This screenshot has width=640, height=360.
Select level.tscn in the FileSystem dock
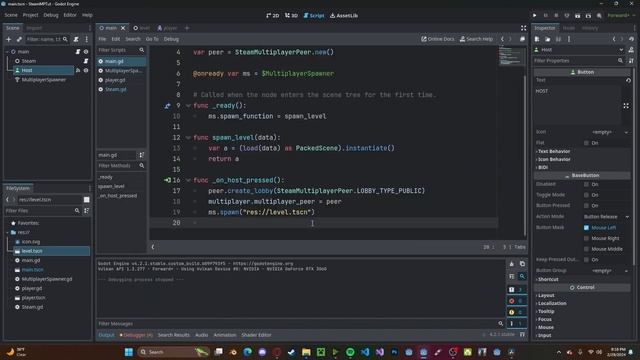coord(32,251)
